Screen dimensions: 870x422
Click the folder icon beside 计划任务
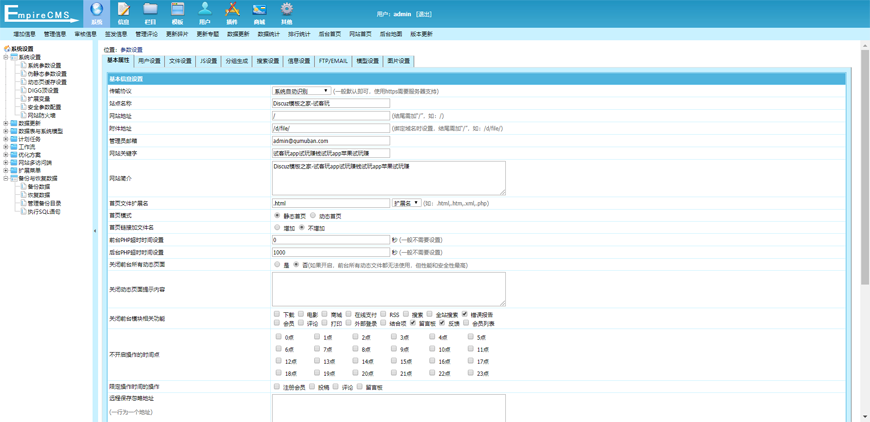[14, 139]
